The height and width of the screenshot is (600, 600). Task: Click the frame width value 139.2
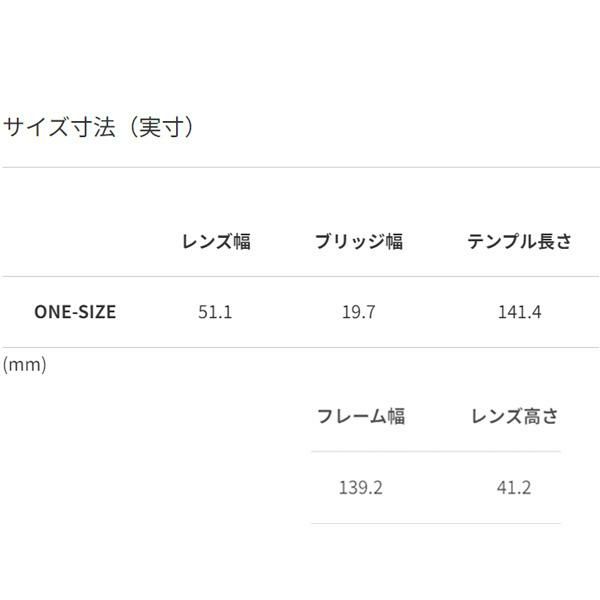pyautogui.click(x=361, y=488)
